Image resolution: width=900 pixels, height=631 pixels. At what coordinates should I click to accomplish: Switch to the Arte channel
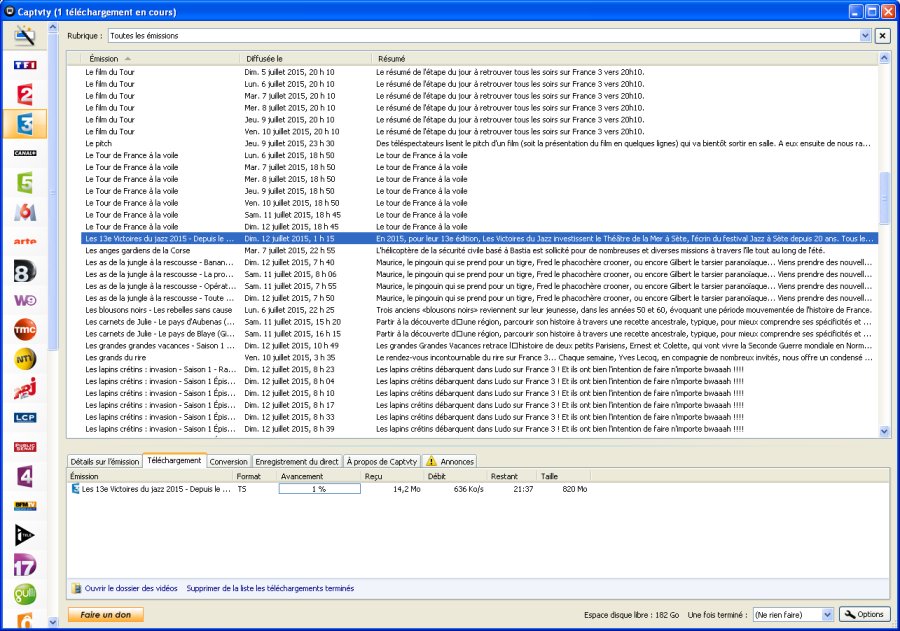(25, 241)
